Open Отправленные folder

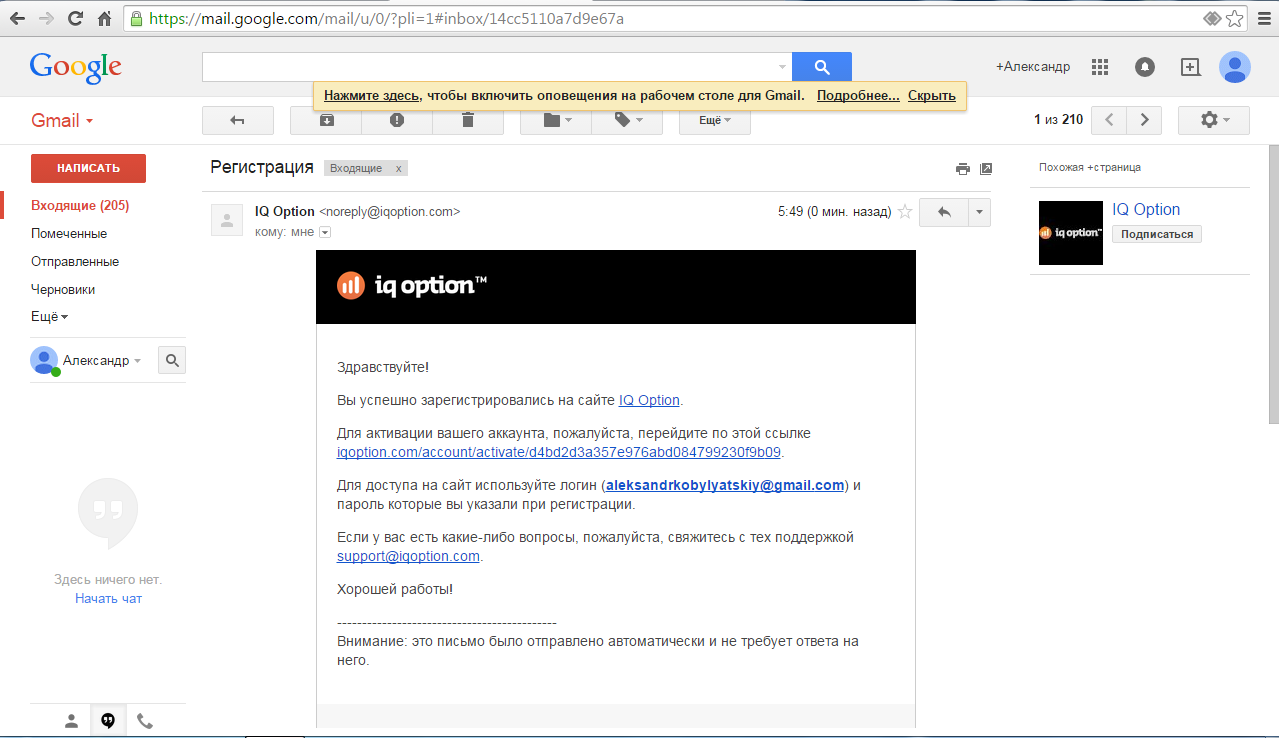(75, 262)
